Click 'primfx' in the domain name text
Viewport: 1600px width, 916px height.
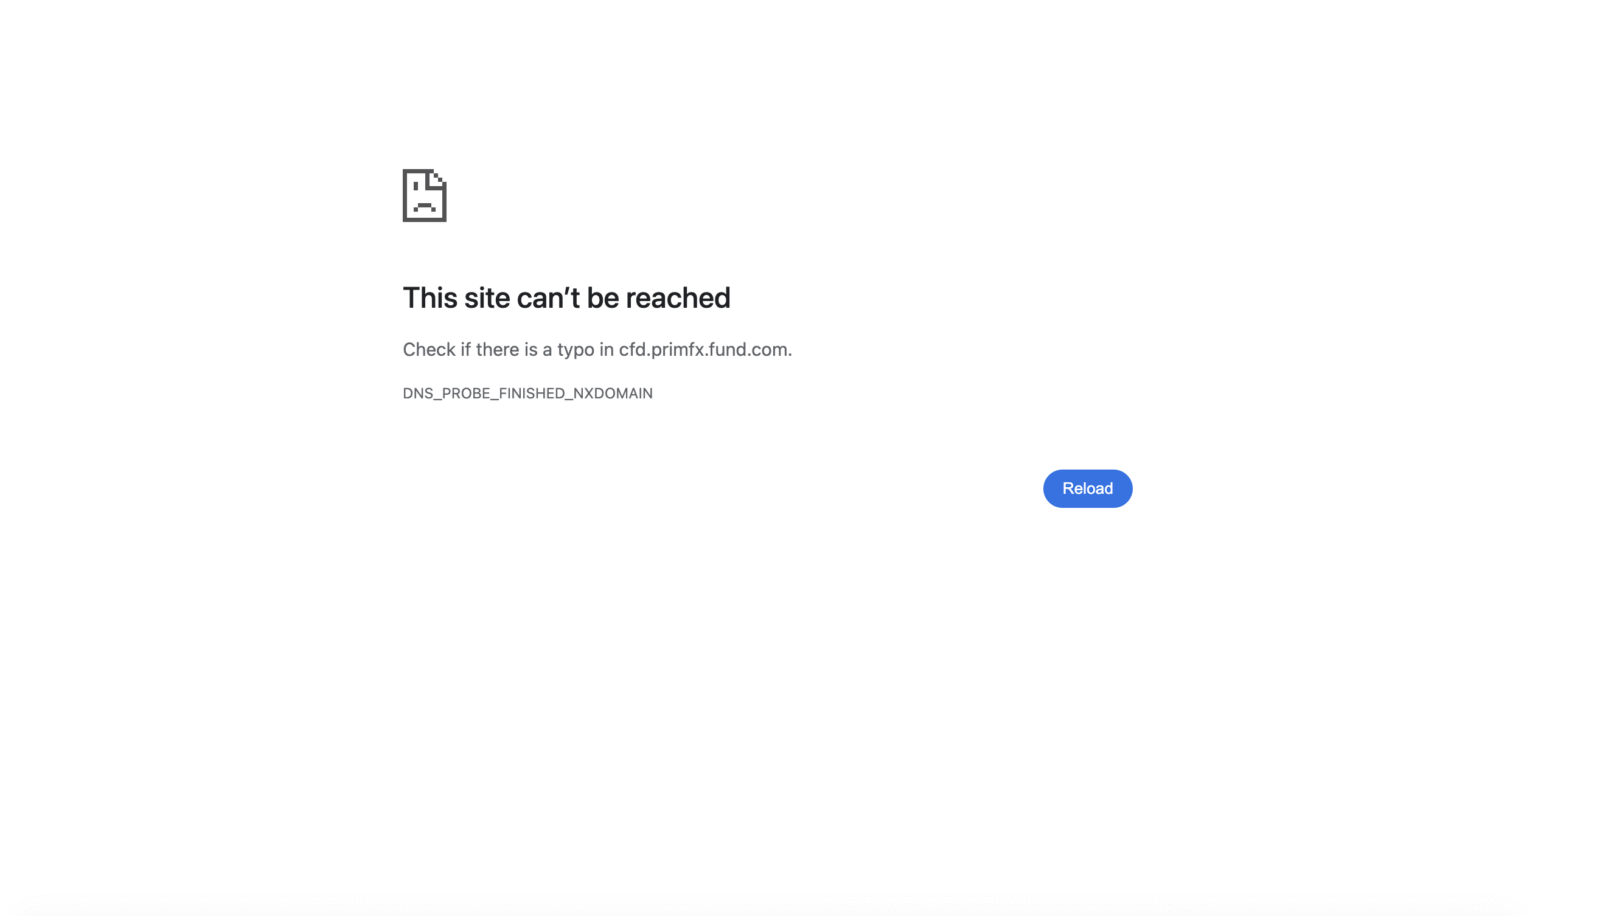(x=677, y=350)
